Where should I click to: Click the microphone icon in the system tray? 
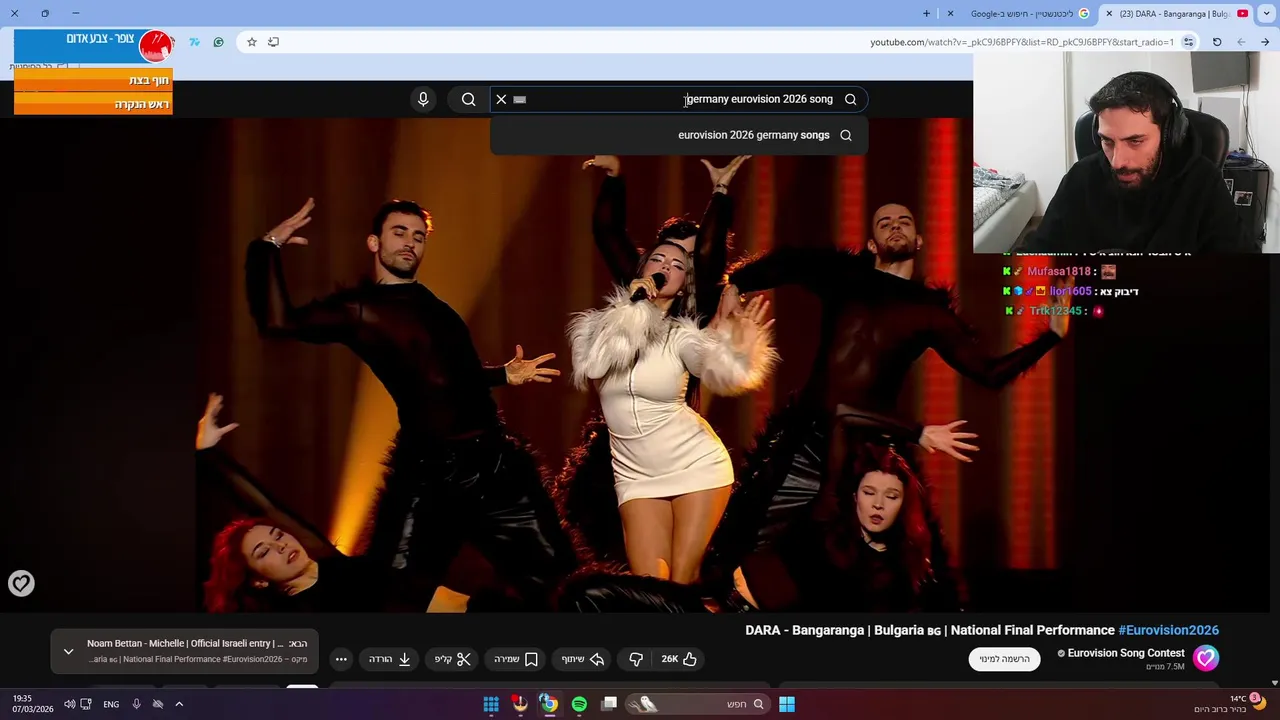[x=137, y=704]
